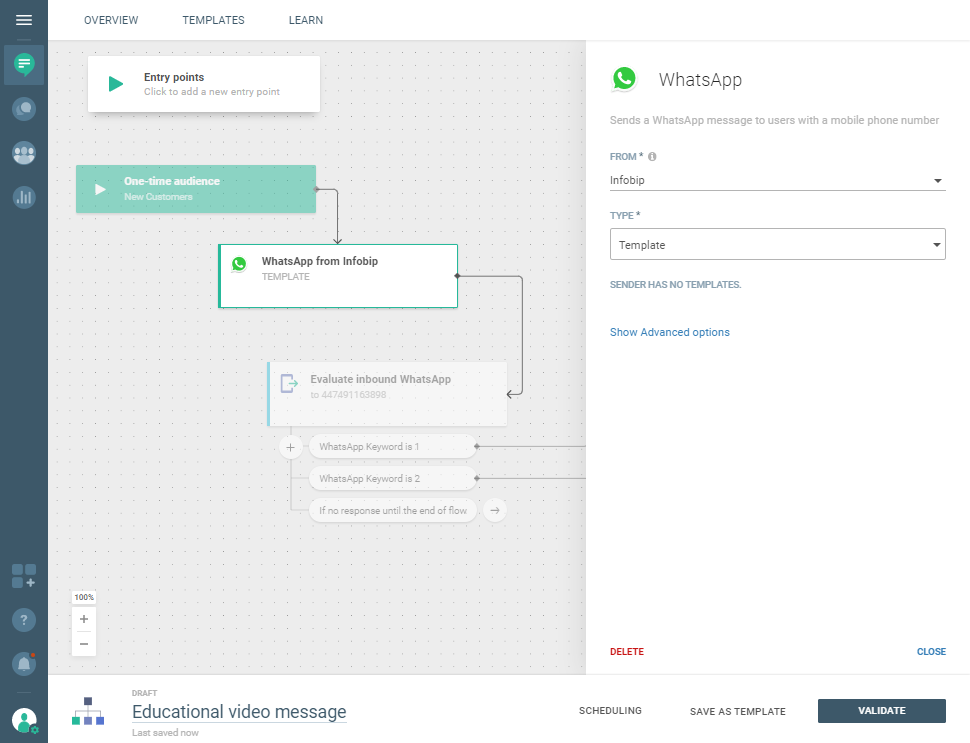Open the analytics bar chart icon
The width and height of the screenshot is (970, 743).
coord(24,197)
